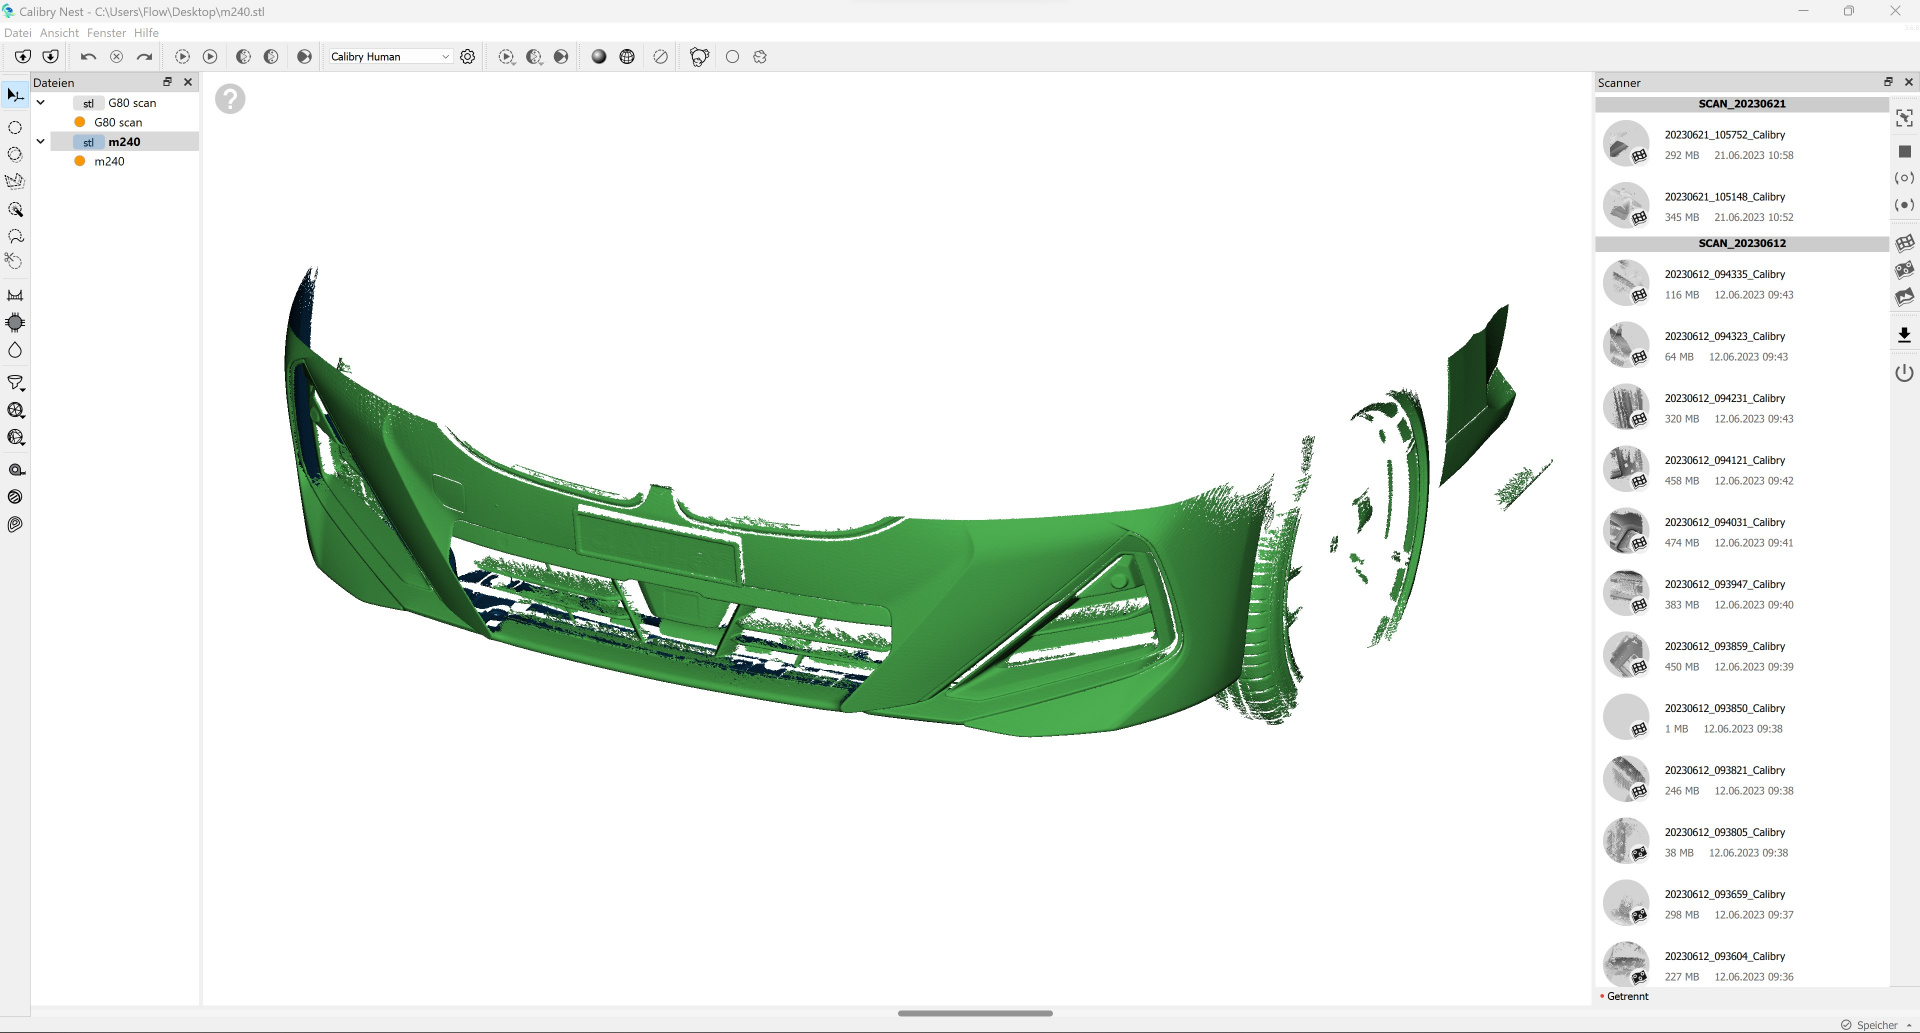Click the undo arrow in the toolbar
This screenshot has height=1033, width=1920.
[88, 57]
